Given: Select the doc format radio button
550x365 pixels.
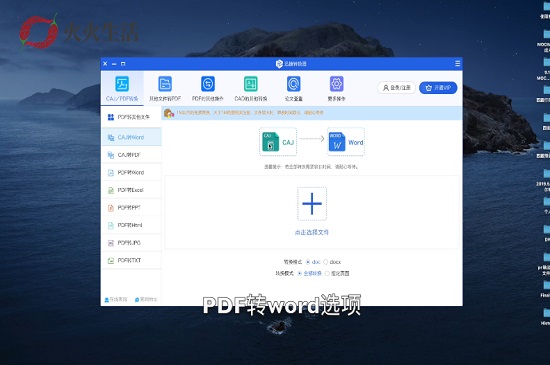Looking at the screenshot, I should point(308,262).
